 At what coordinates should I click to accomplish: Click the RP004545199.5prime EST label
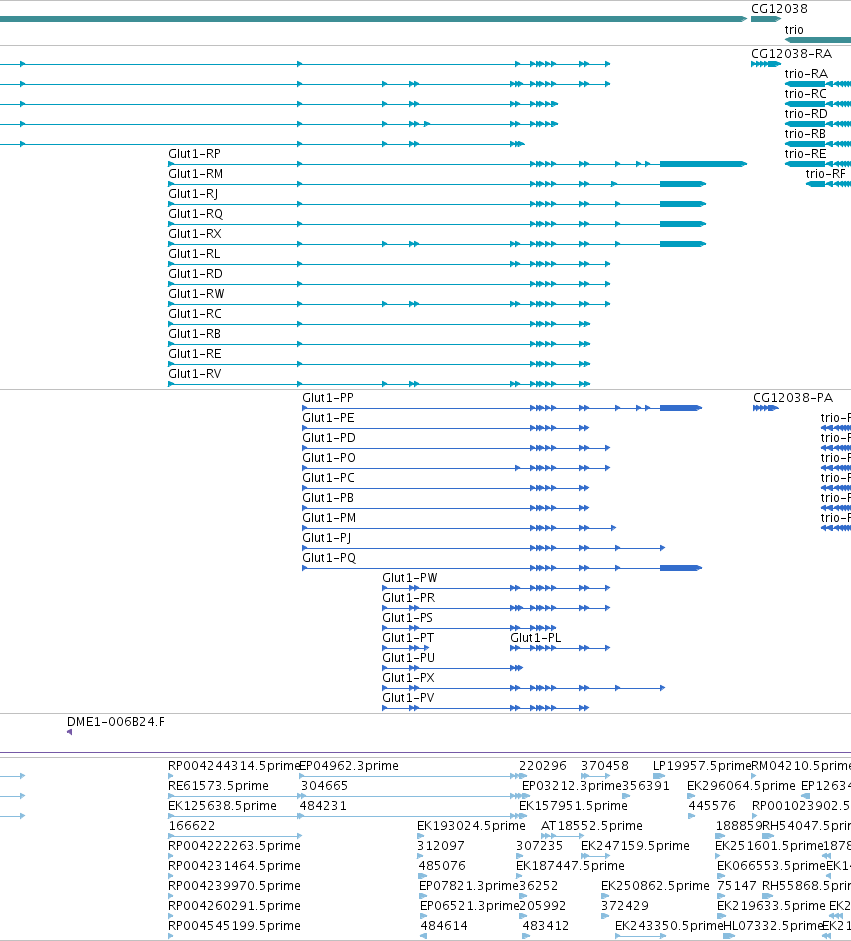coord(234,925)
